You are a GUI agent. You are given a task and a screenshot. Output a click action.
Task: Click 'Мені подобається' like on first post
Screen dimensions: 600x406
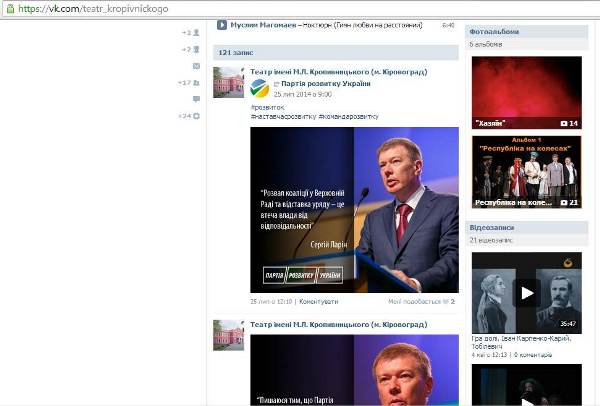(x=421, y=302)
